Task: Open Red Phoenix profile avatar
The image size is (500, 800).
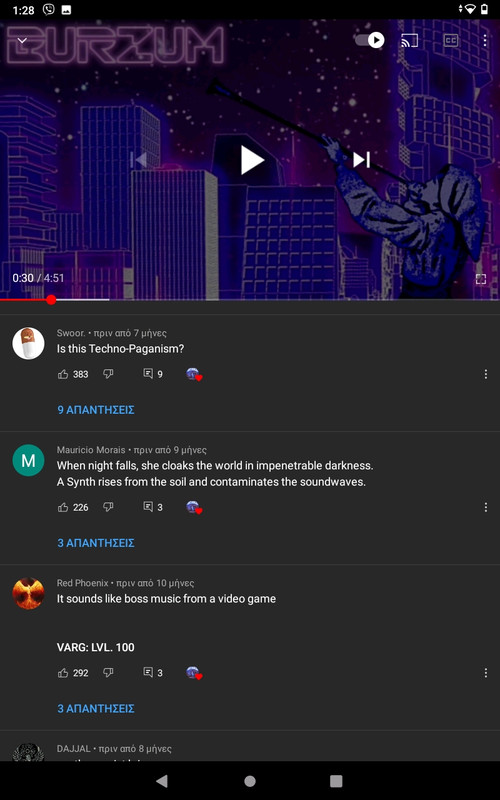Action: (28, 593)
